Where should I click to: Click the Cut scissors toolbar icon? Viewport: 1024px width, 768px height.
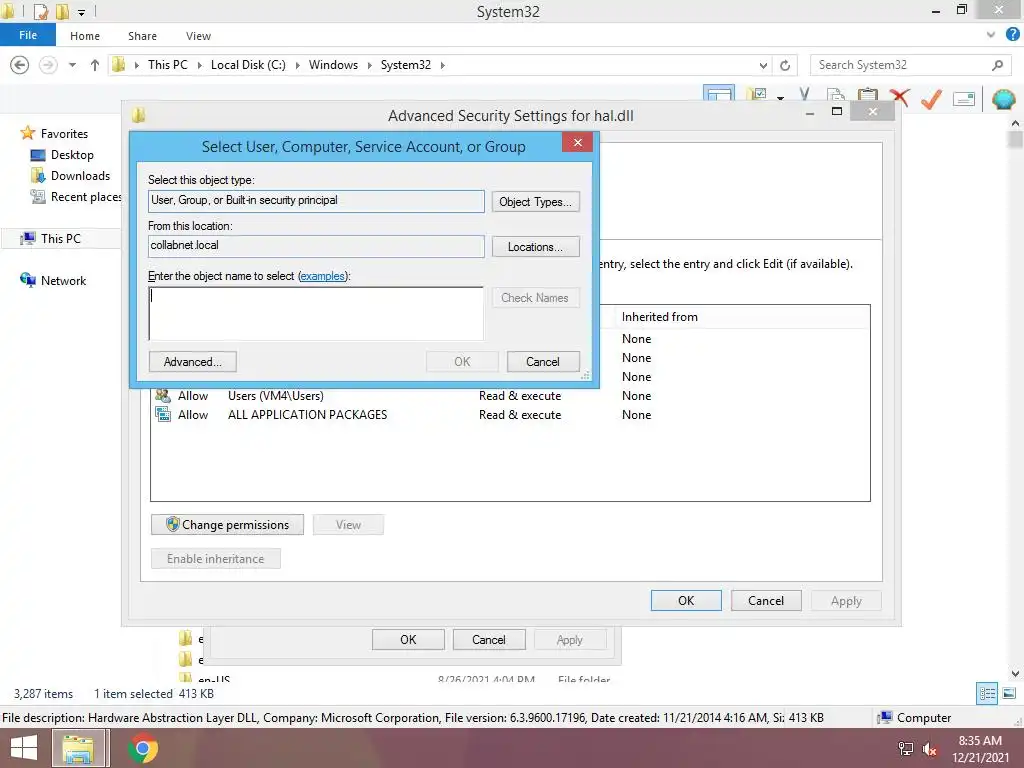point(805,97)
